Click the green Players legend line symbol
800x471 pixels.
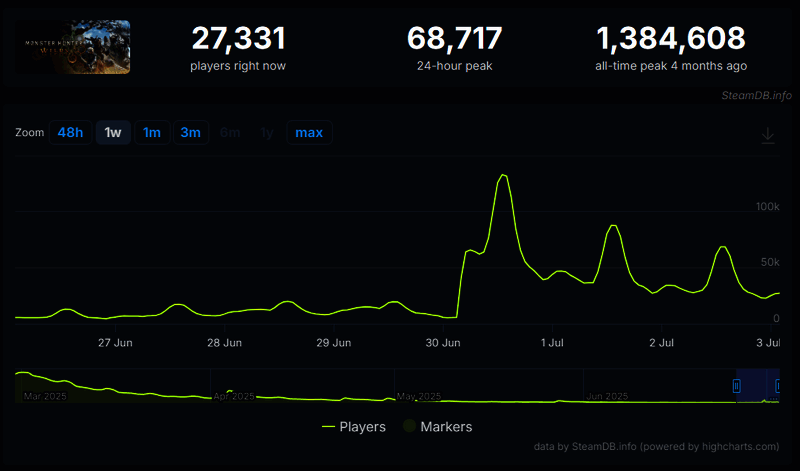coord(328,426)
